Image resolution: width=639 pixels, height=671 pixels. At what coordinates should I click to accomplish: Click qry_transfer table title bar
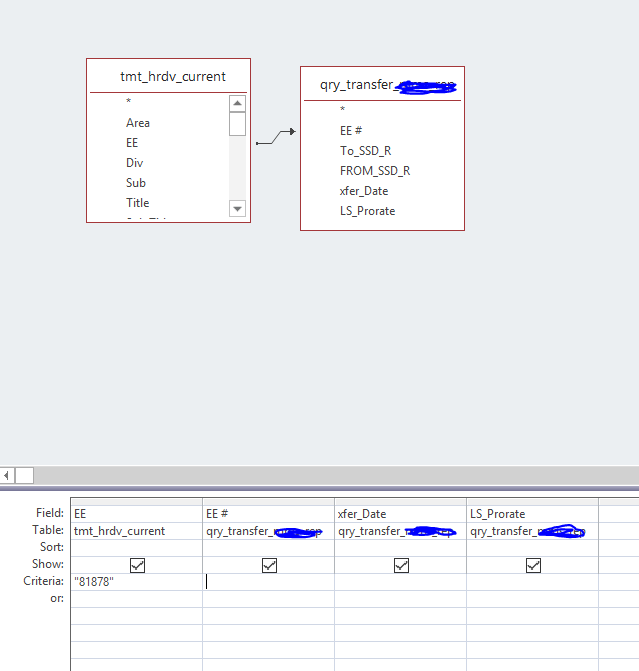pyautogui.click(x=382, y=84)
